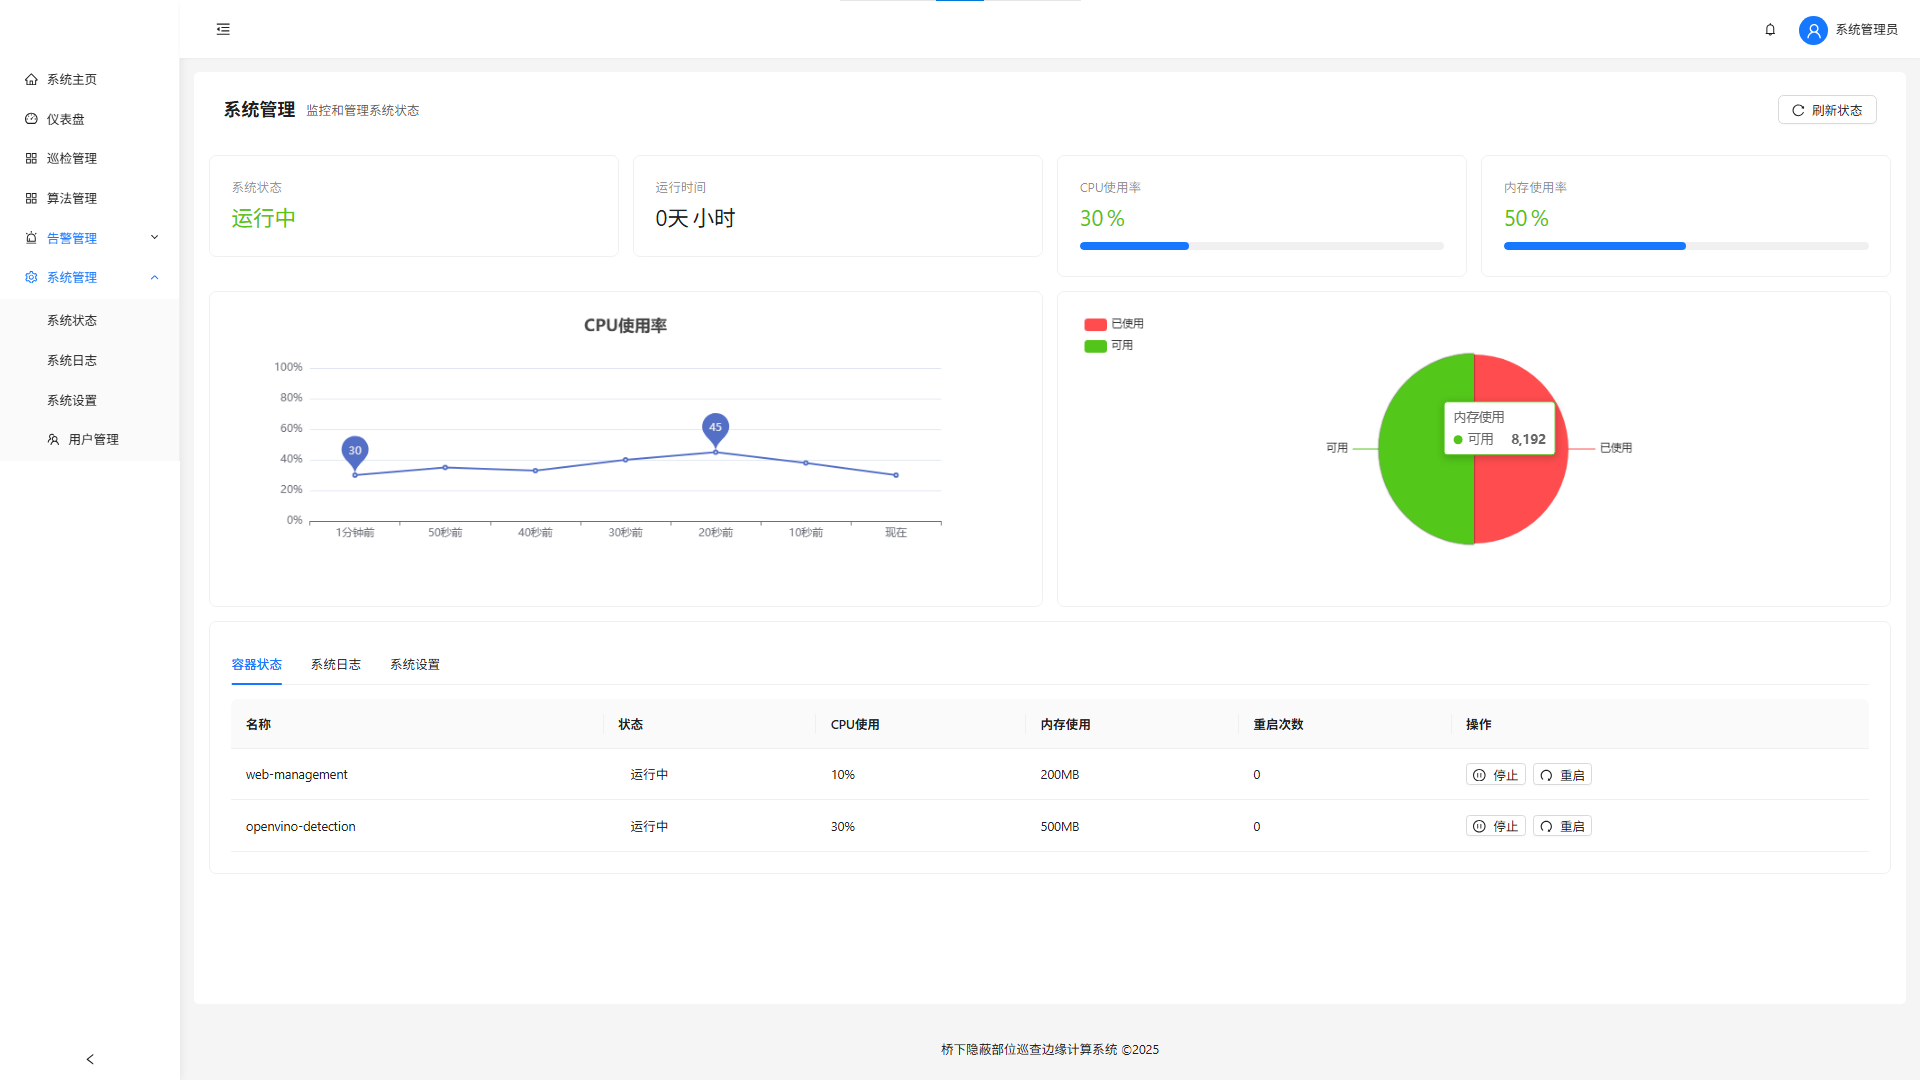Switch to the 容器状态 tab
This screenshot has width=1920, height=1080.
coord(257,664)
